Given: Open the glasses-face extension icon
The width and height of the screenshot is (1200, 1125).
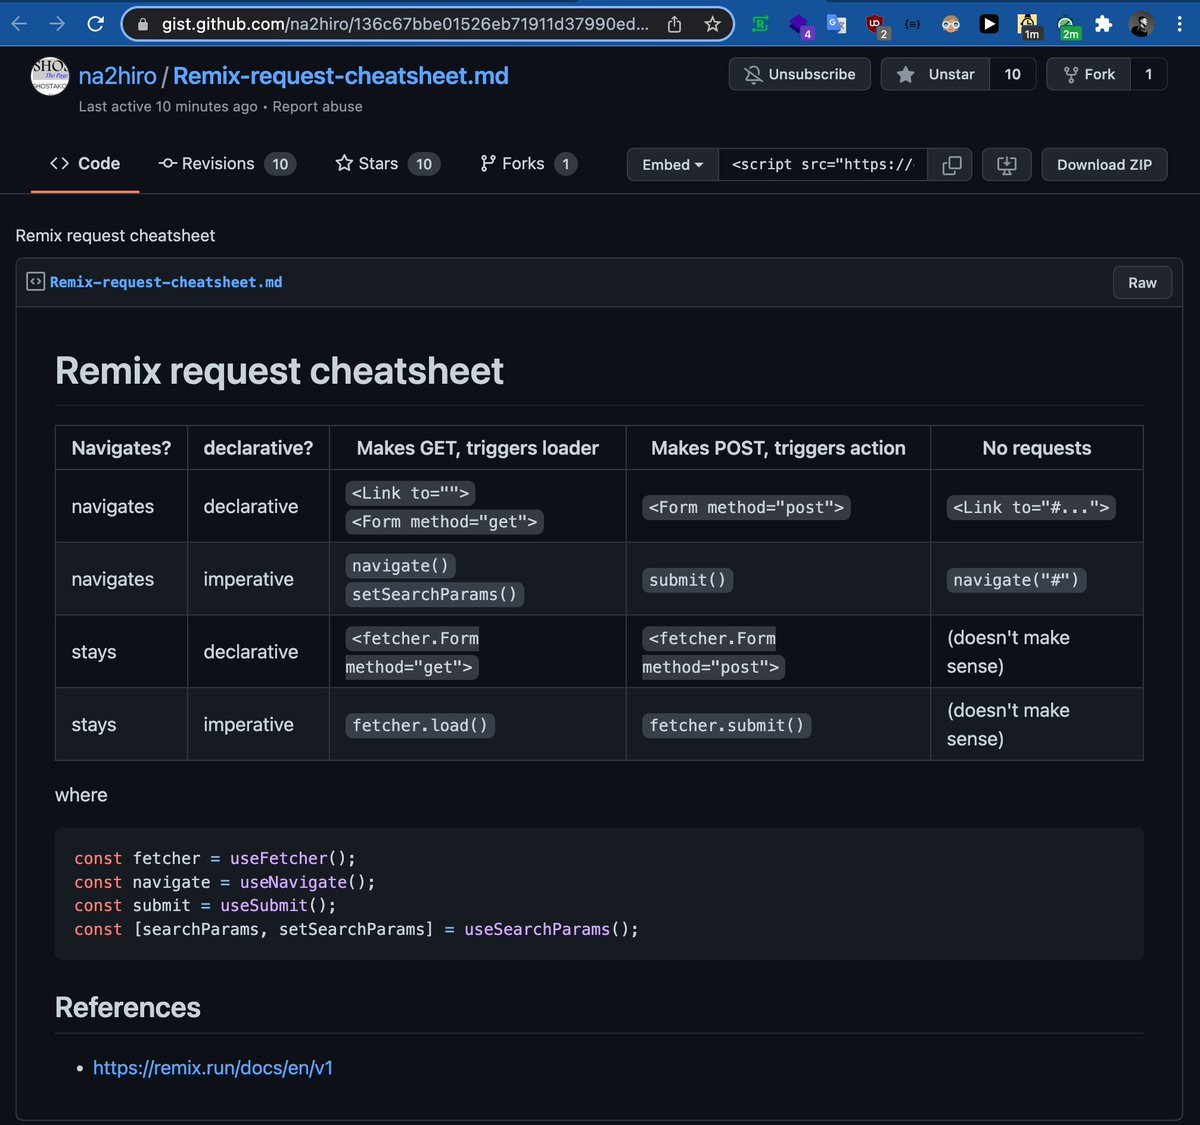Looking at the screenshot, I should [951, 24].
